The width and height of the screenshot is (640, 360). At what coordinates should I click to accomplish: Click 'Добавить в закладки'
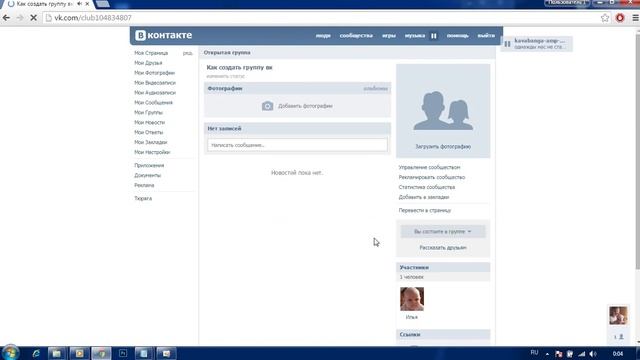[424, 197]
